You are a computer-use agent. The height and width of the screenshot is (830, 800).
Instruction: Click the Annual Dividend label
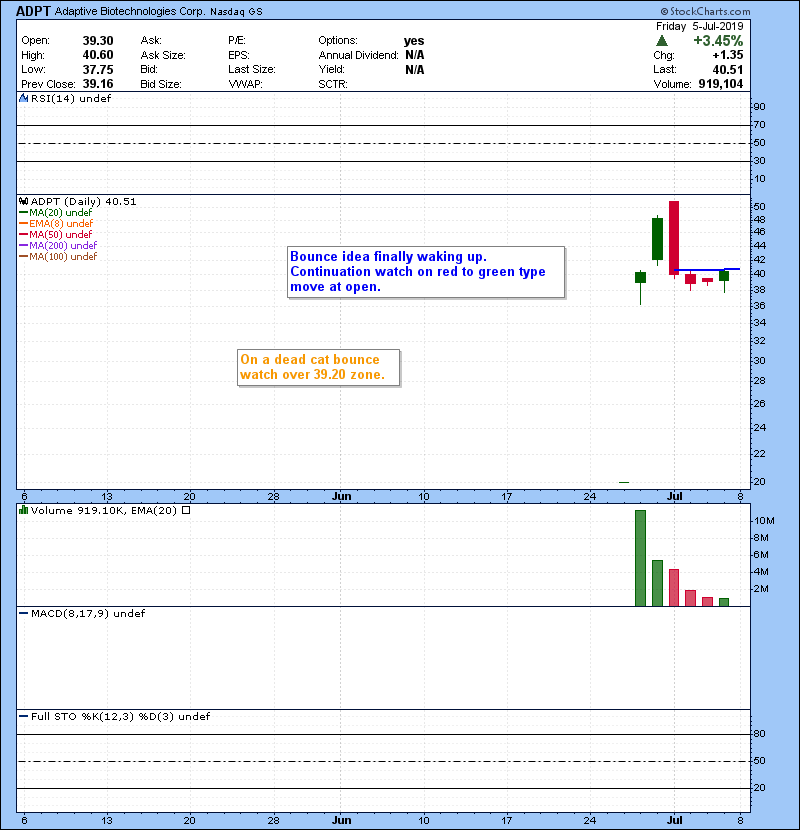click(x=358, y=55)
